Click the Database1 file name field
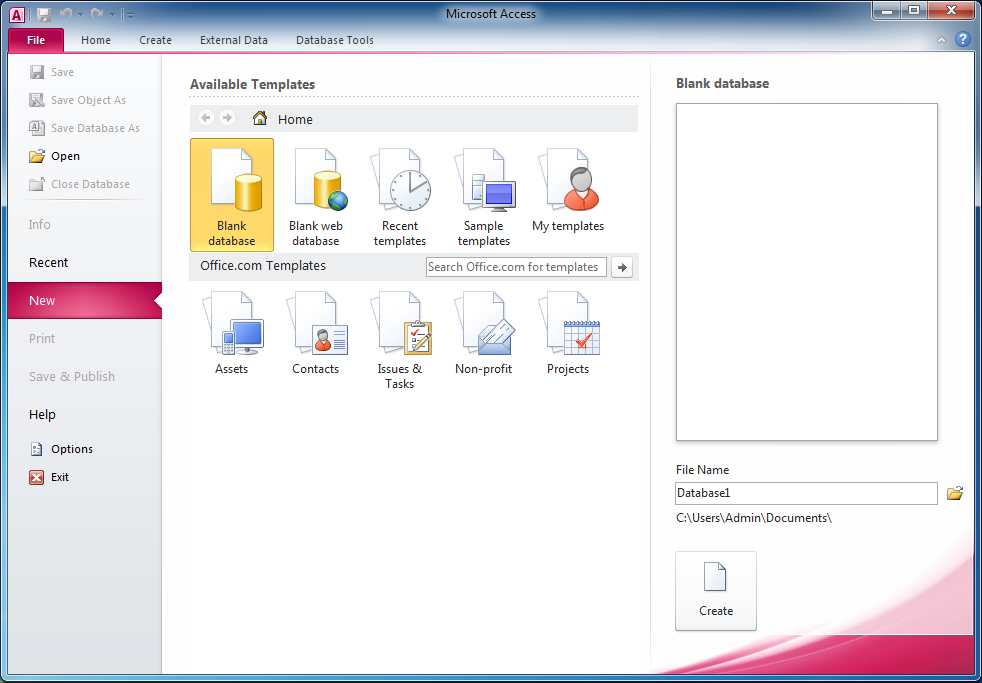 [x=806, y=493]
